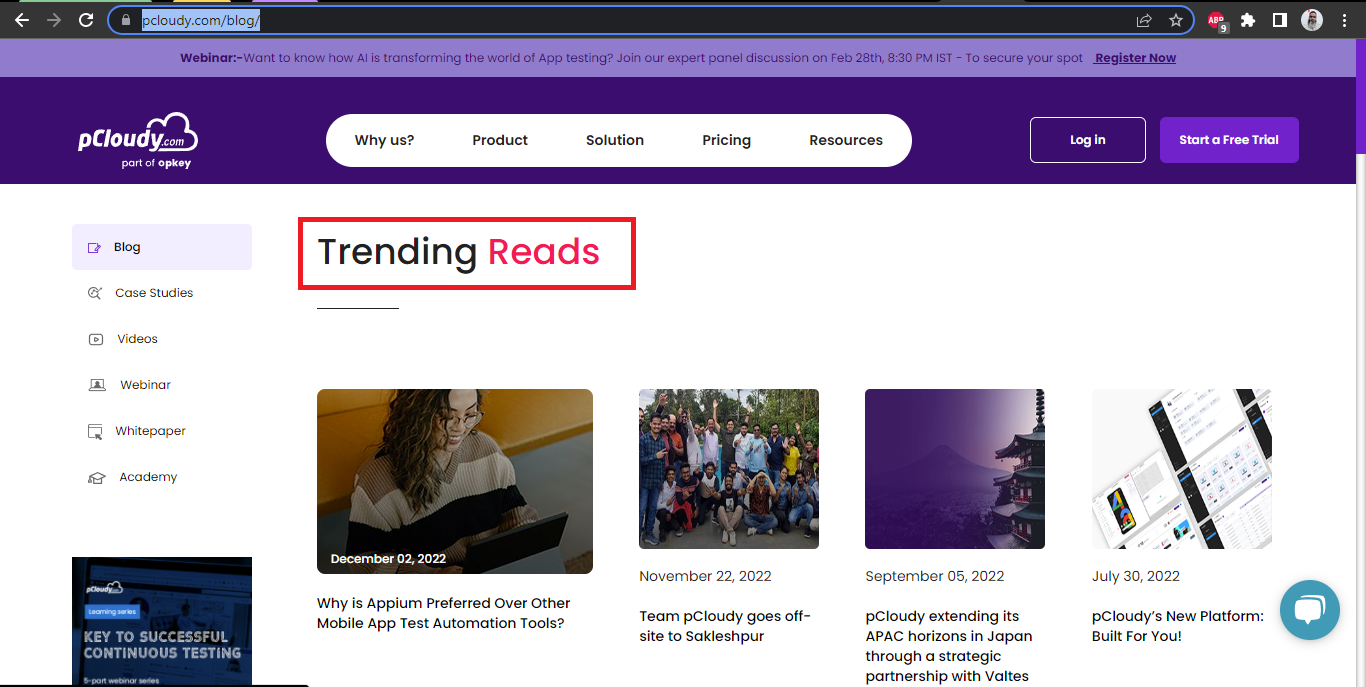Click the Whitepaper sidebar icon
This screenshot has width=1366, height=687.
pyautogui.click(x=95, y=431)
